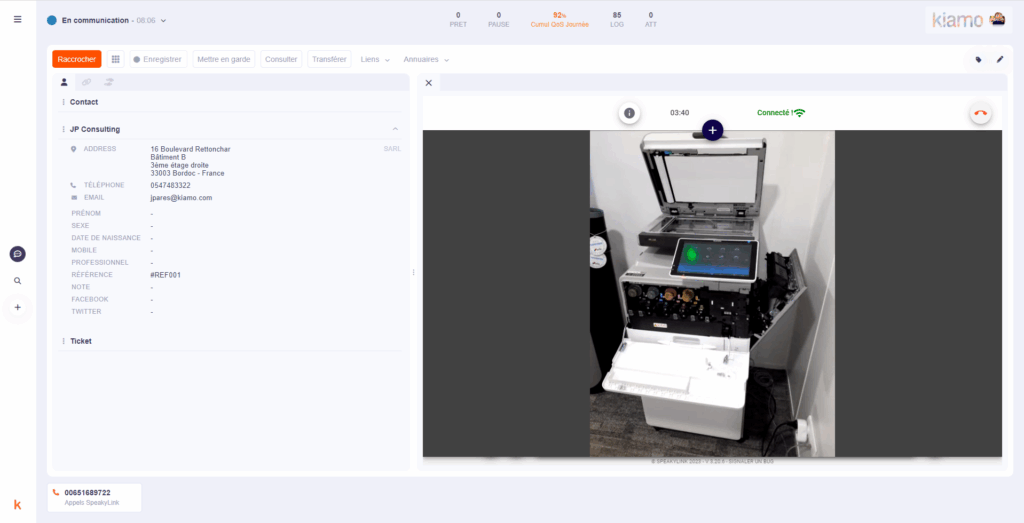End the video with the red phone icon
The height and width of the screenshot is (523, 1024).
[x=980, y=113]
